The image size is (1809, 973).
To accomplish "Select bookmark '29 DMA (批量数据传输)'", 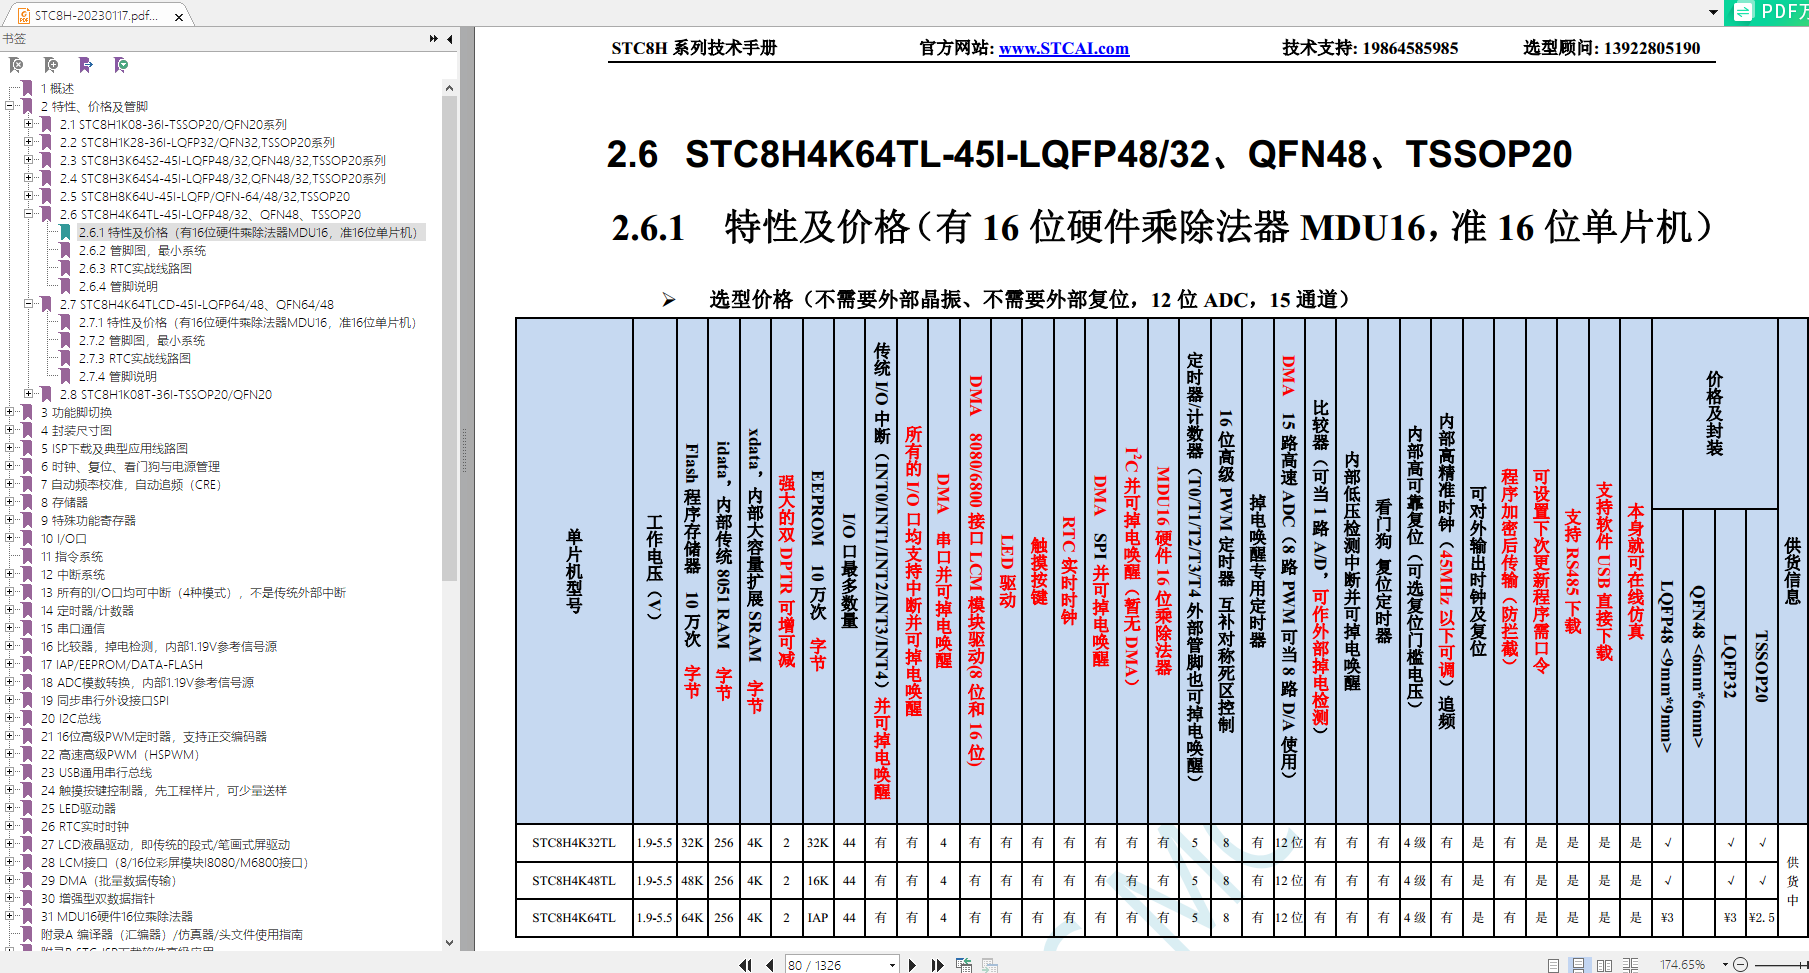I will pos(108,880).
